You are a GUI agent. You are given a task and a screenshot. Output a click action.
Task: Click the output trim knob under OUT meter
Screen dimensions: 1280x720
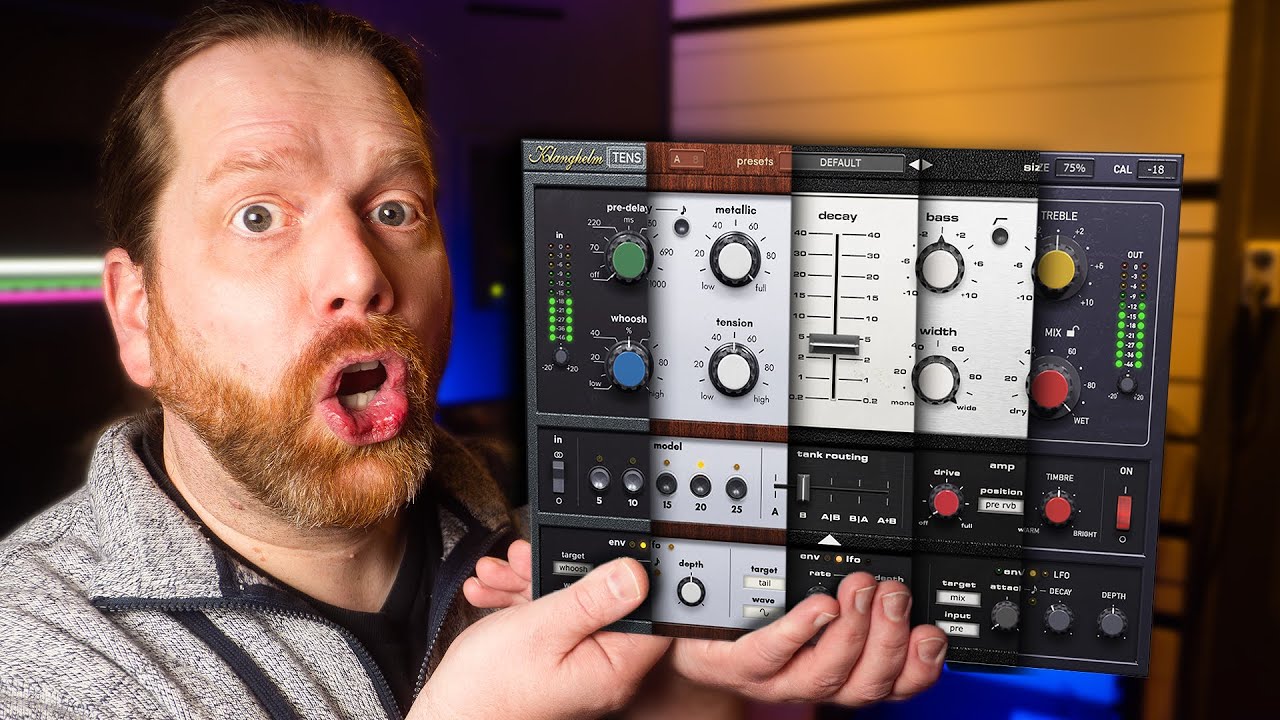click(x=1128, y=384)
